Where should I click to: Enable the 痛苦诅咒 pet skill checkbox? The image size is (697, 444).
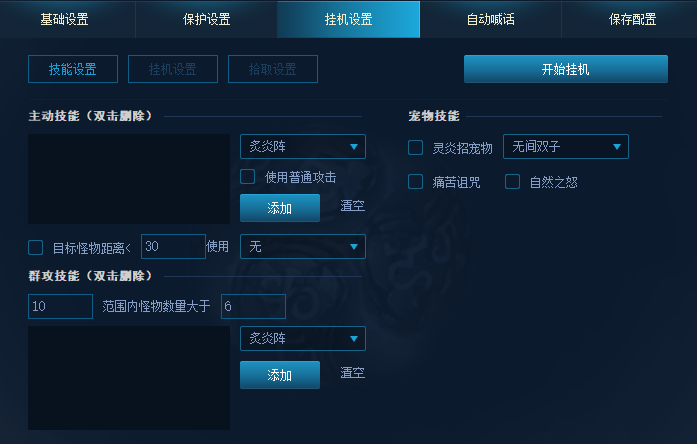pyautogui.click(x=416, y=182)
